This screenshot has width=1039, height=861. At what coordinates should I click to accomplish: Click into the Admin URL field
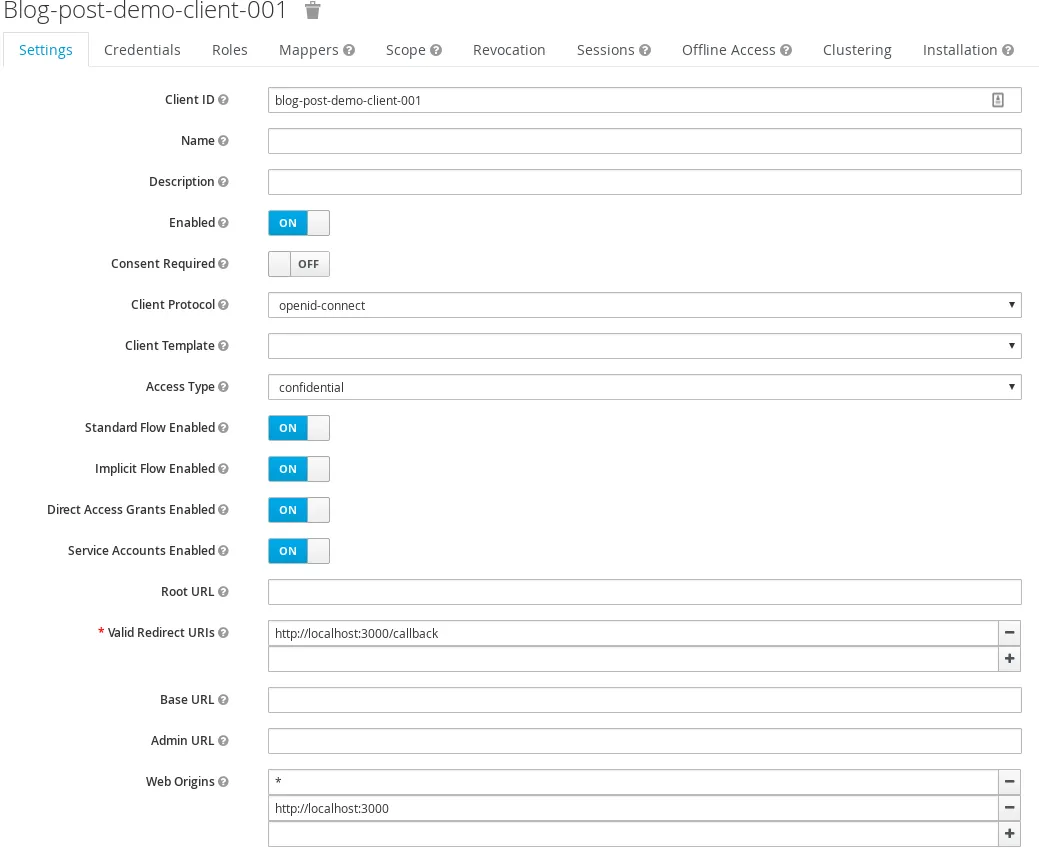point(645,741)
